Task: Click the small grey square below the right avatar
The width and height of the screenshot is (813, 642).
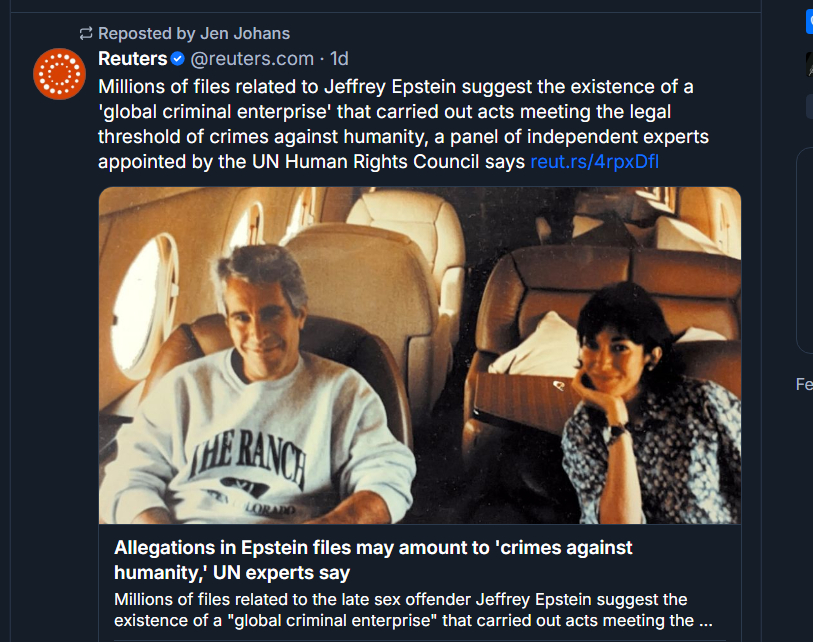Action: click(x=809, y=106)
